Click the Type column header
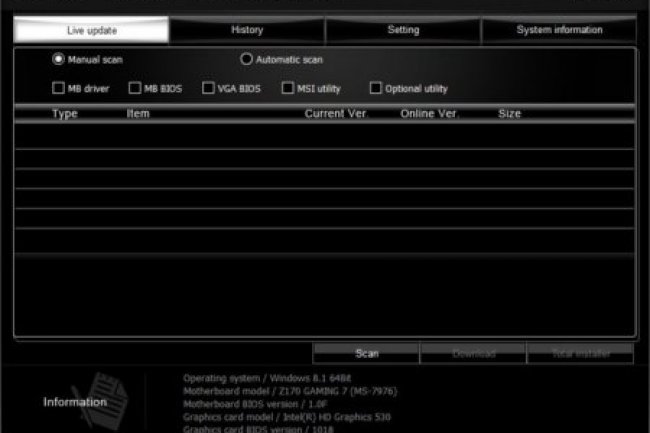Image resolution: width=650 pixels, height=433 pixels. pos(65,114)
